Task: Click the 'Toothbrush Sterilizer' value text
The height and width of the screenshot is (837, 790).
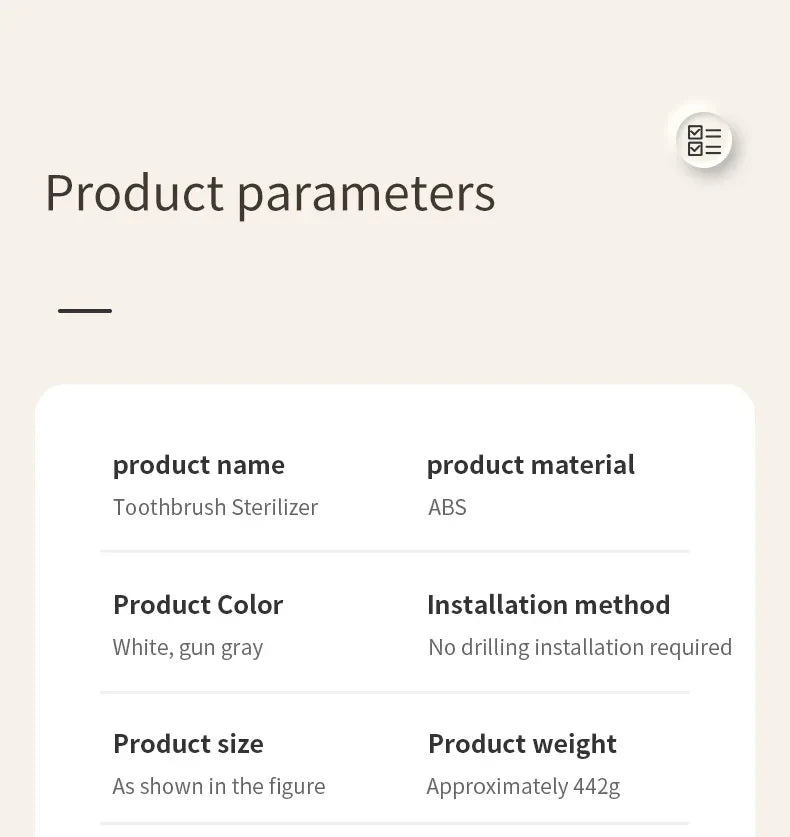Action: (216, 507)
